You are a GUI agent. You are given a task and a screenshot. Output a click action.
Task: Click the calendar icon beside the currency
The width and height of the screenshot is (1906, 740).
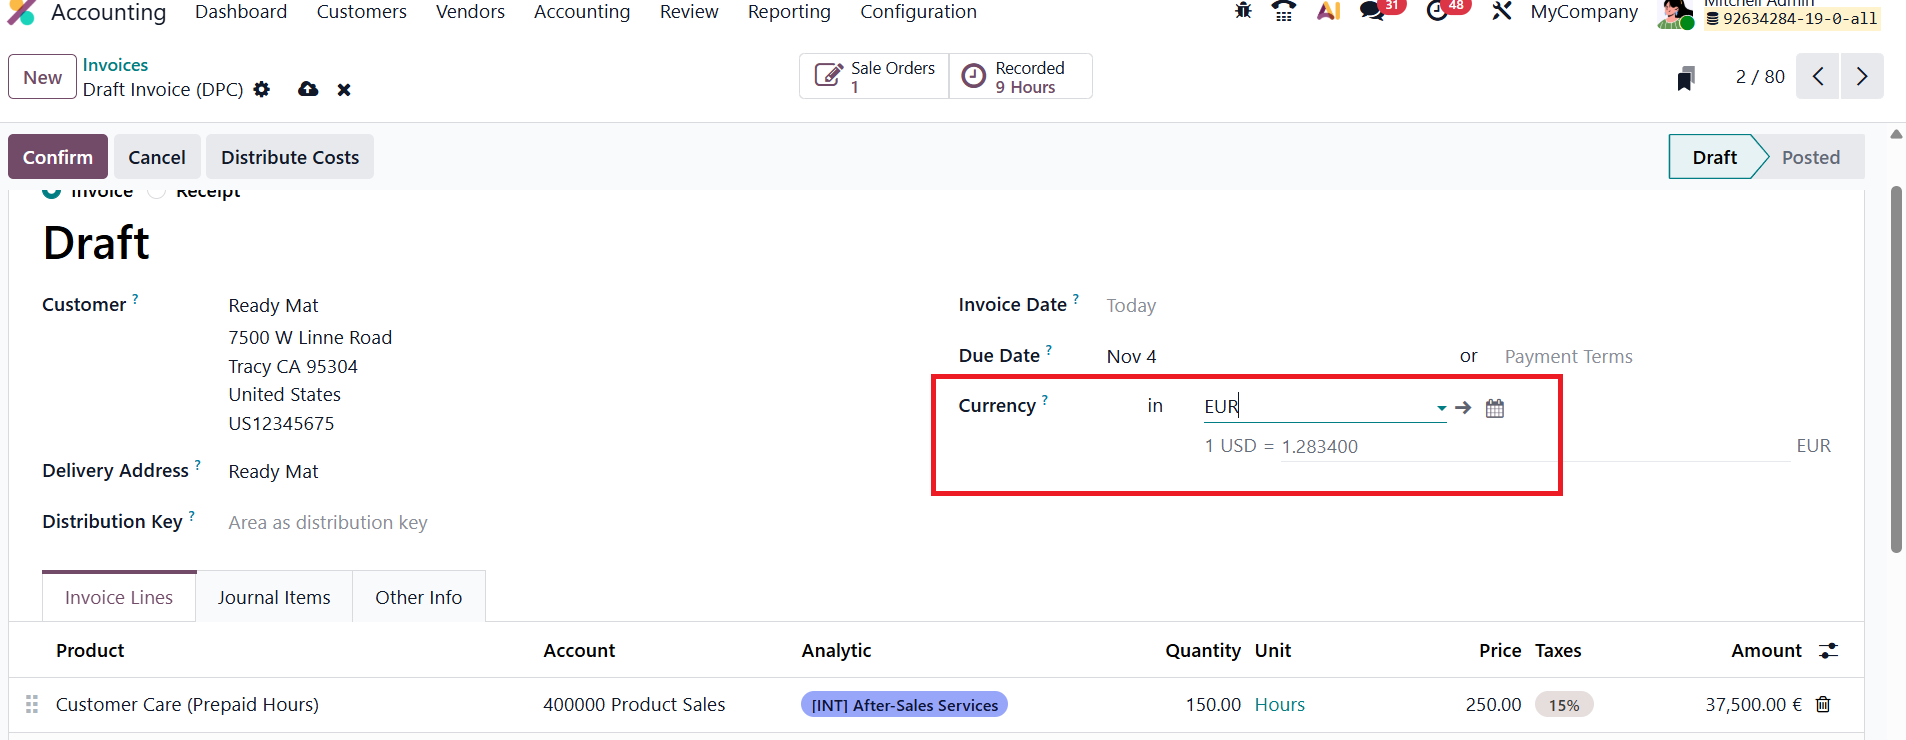1495,408
